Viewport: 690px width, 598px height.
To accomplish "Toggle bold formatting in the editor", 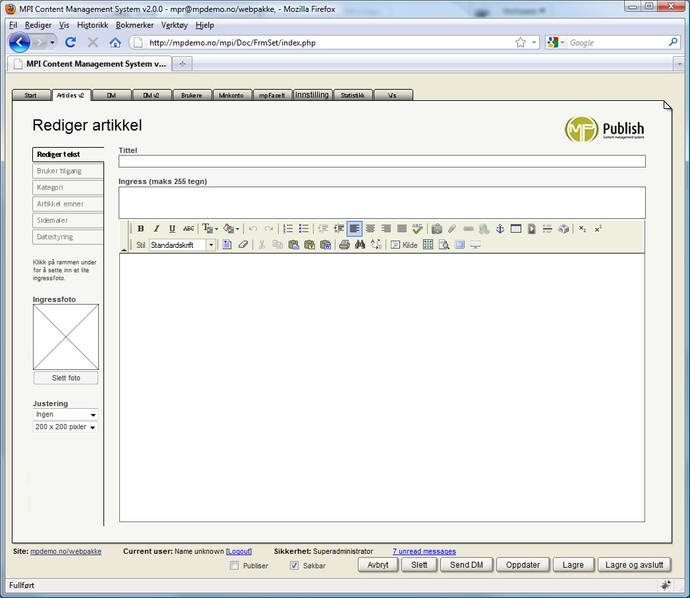I will coord(141,229).
